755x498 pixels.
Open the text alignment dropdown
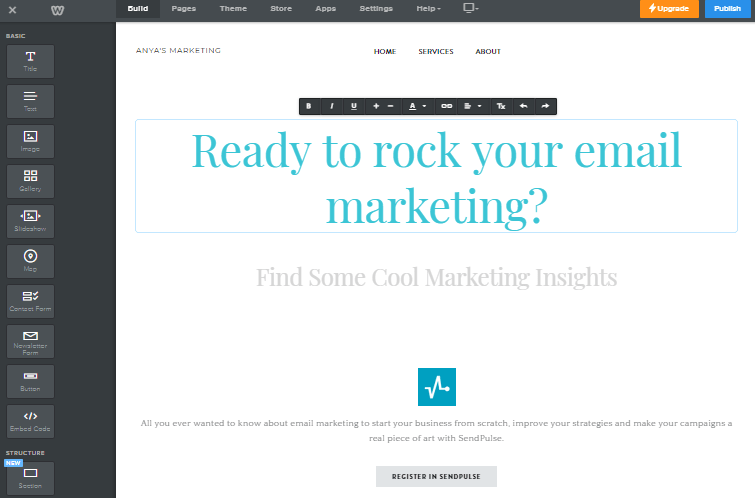pos(472,106)
